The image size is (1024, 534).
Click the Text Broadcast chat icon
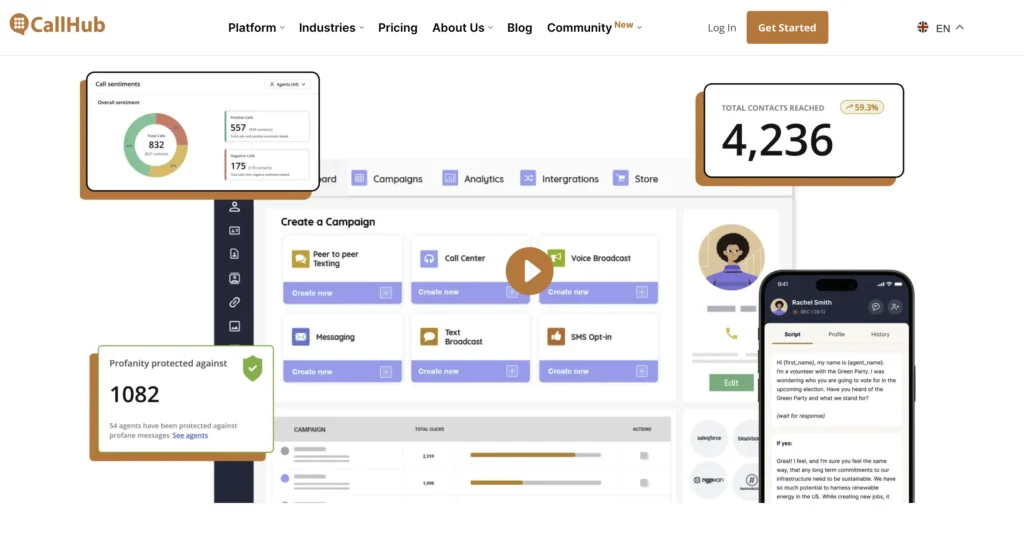(428, 337)
